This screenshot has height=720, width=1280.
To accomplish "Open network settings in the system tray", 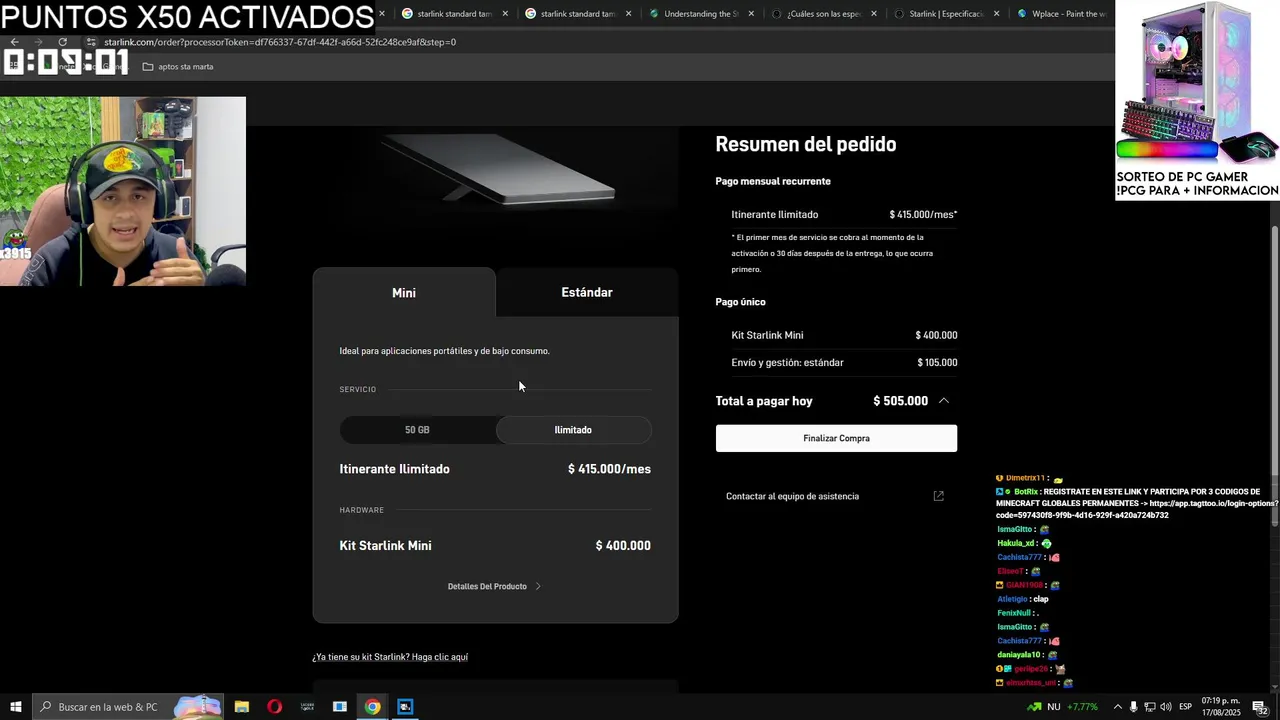I will (1150, 707).
